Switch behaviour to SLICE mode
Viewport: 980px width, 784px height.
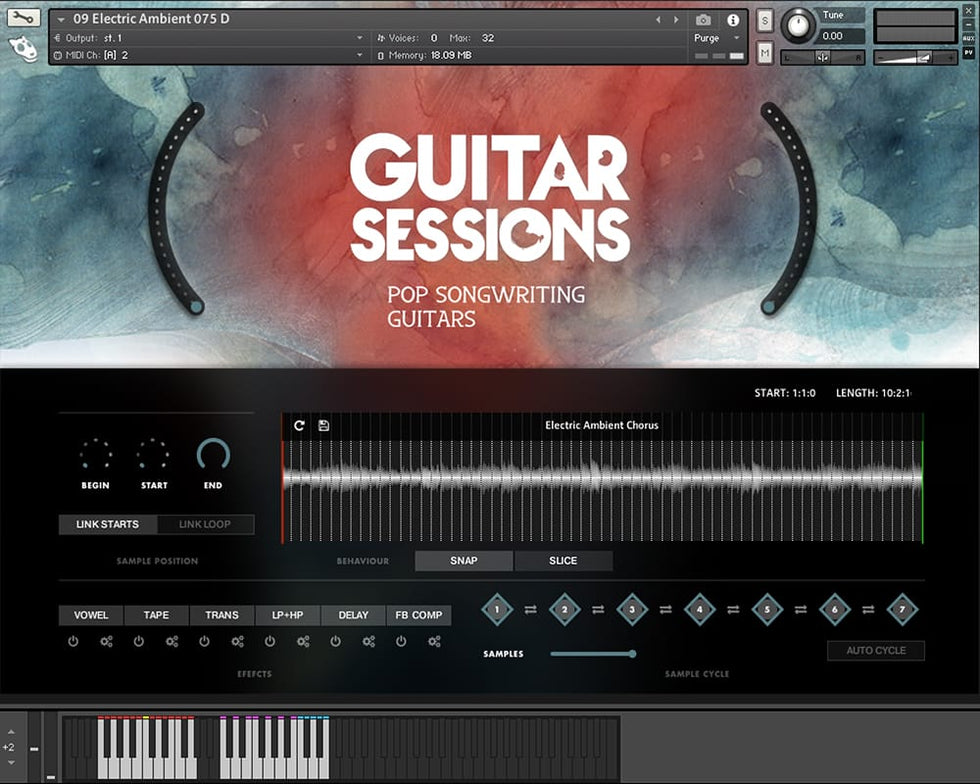(x=563, y=560)
